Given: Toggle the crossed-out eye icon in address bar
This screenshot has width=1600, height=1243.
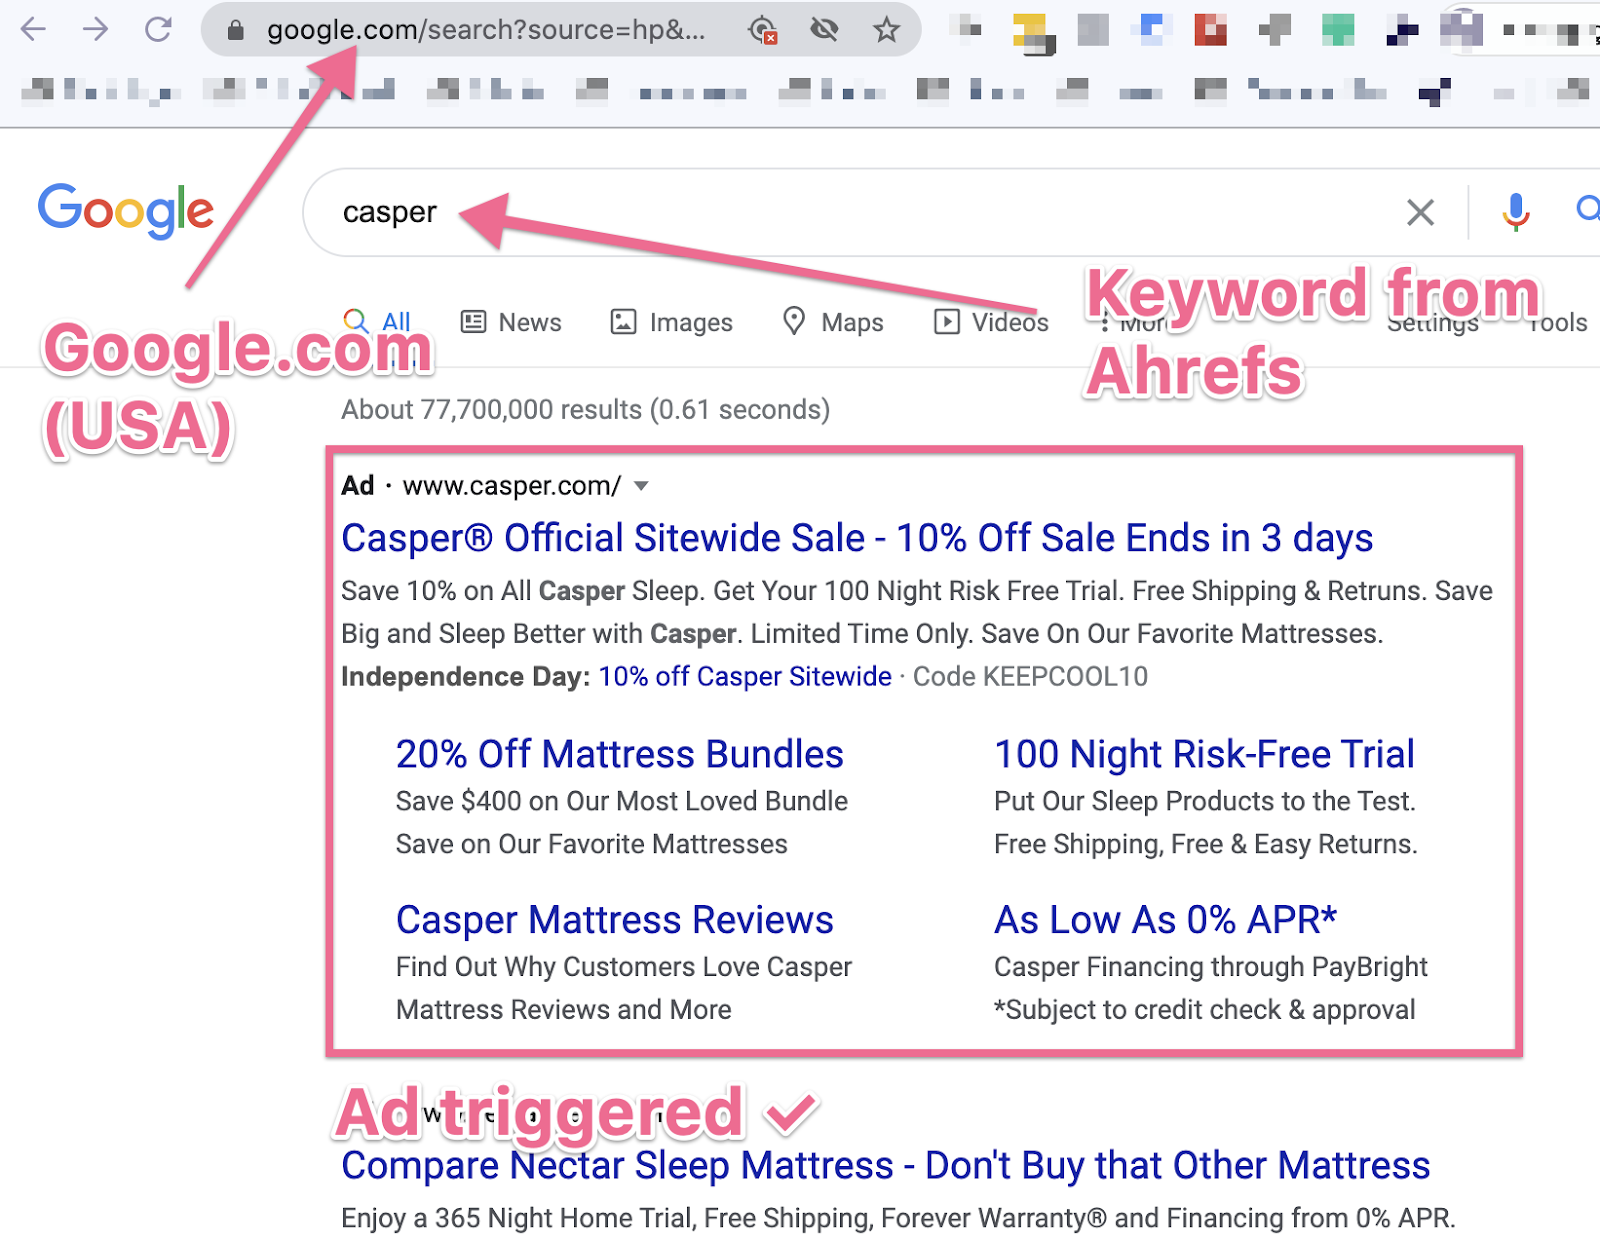Looking at the screenshot, I should pyautogui.click(x=824, y=30).
